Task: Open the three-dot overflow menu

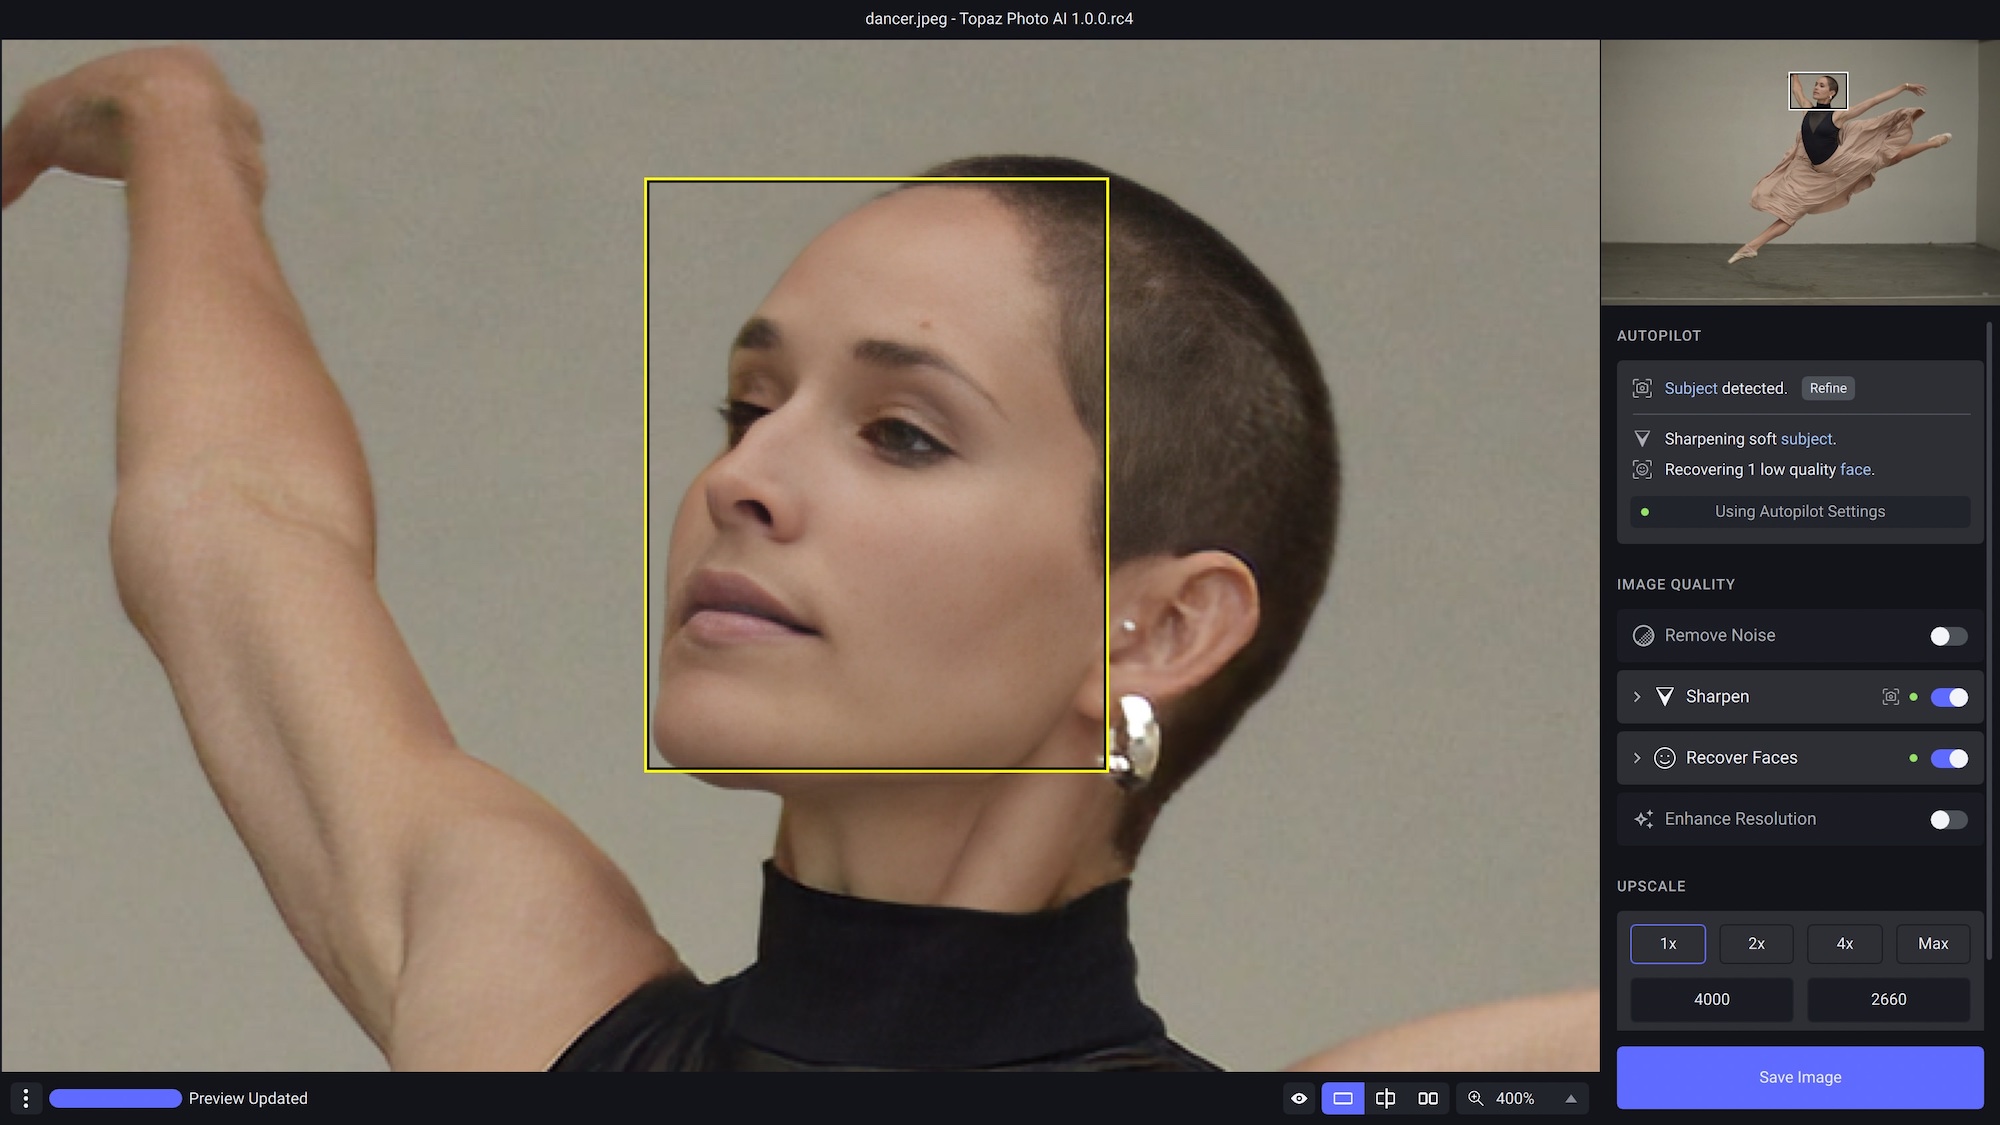Action: (x=26, y=1098)
